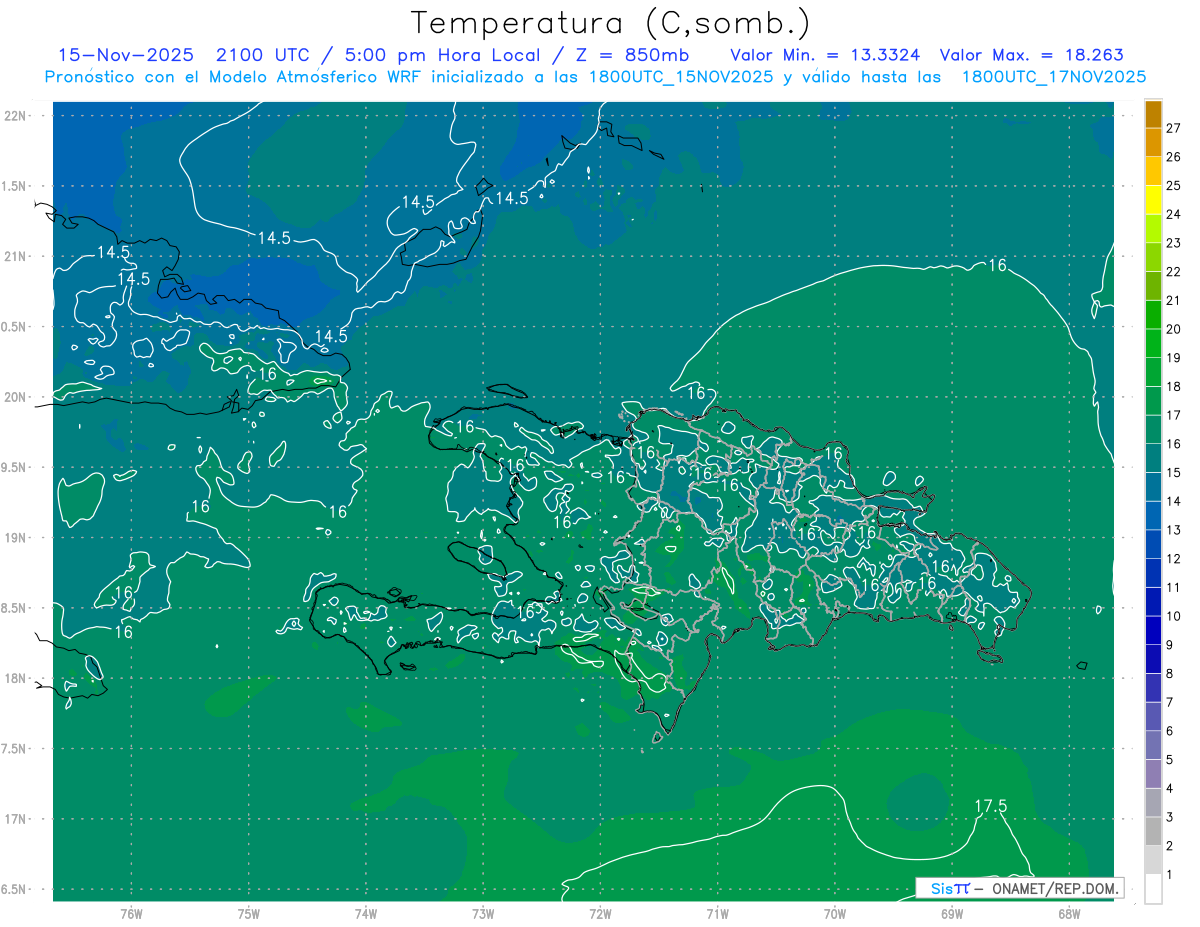The width and height of the screenshot is (1200, 927).
Task: Click colorbar label '23'
Action: coord(1173,243)
